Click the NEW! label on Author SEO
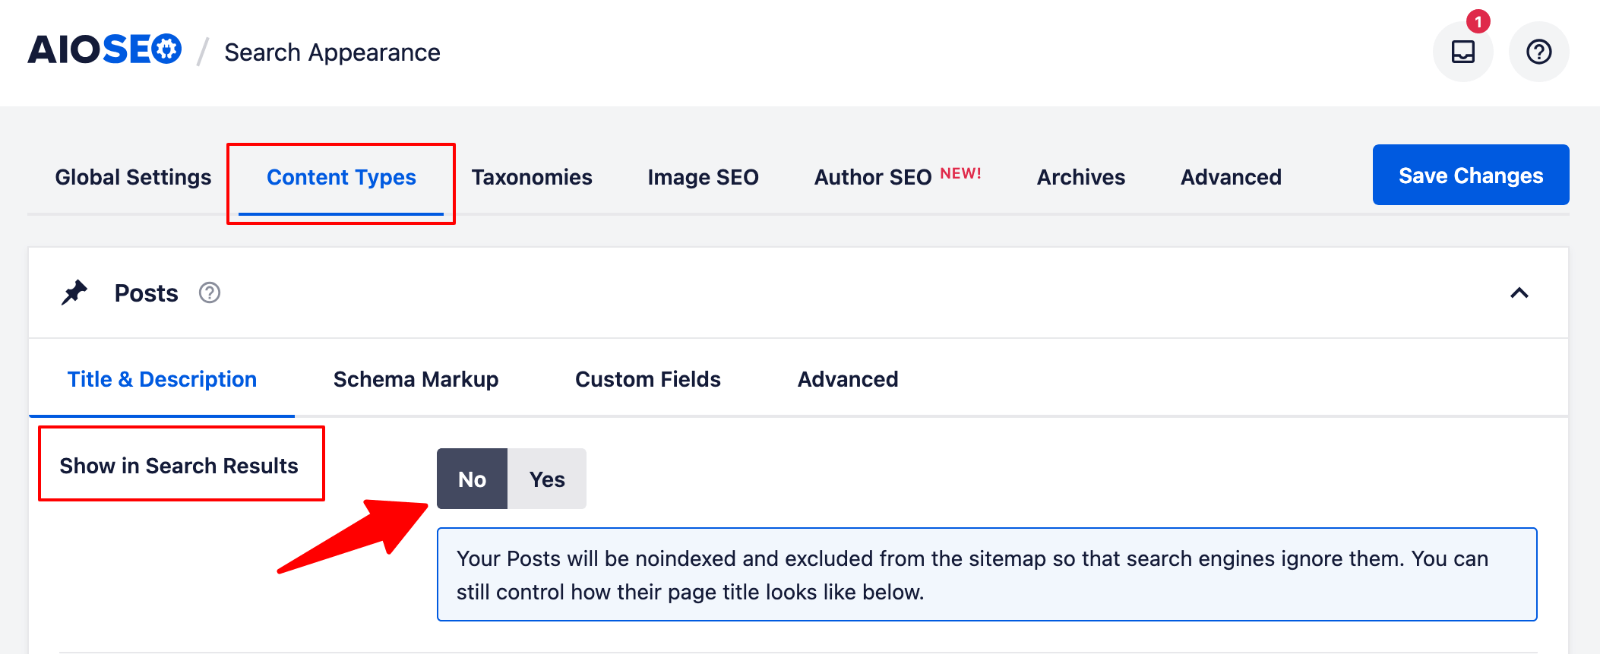This screenshot has height=654, width=1600. tap(961, 171)
